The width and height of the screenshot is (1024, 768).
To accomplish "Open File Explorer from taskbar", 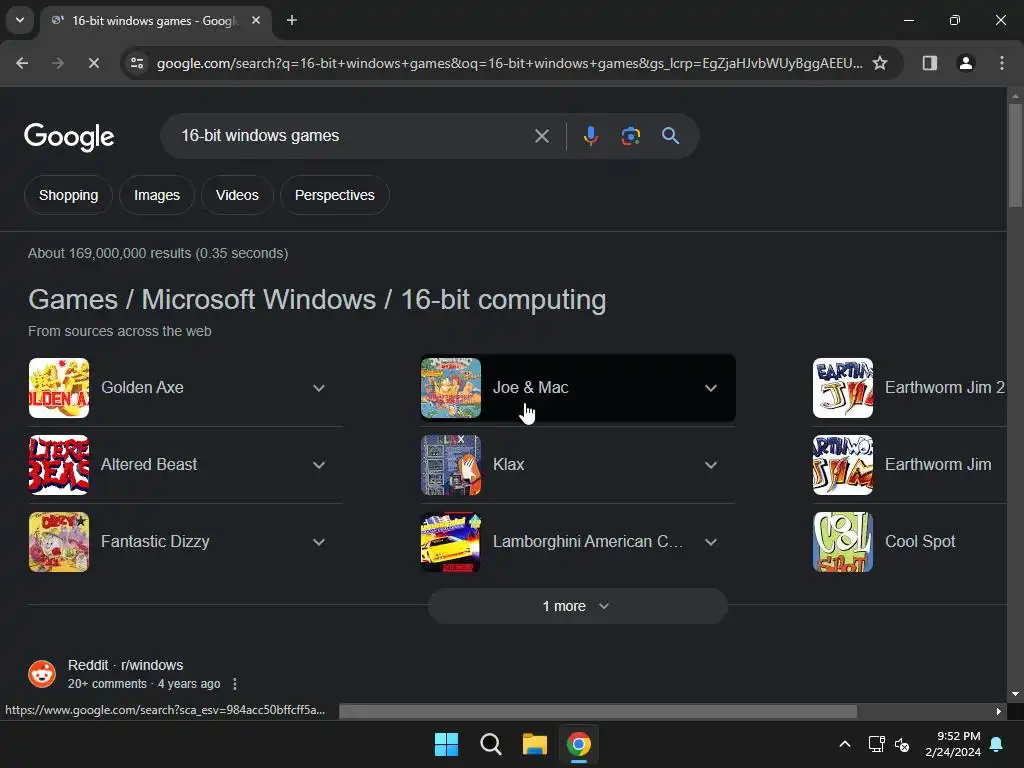I will (x=534, y=744).
